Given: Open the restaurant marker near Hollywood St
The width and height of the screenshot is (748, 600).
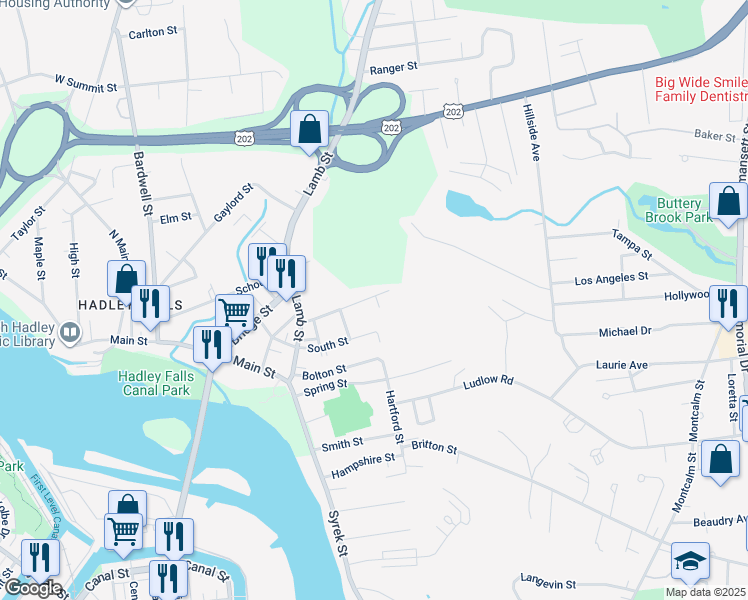Looking at the screenshot, I should 728,304.
